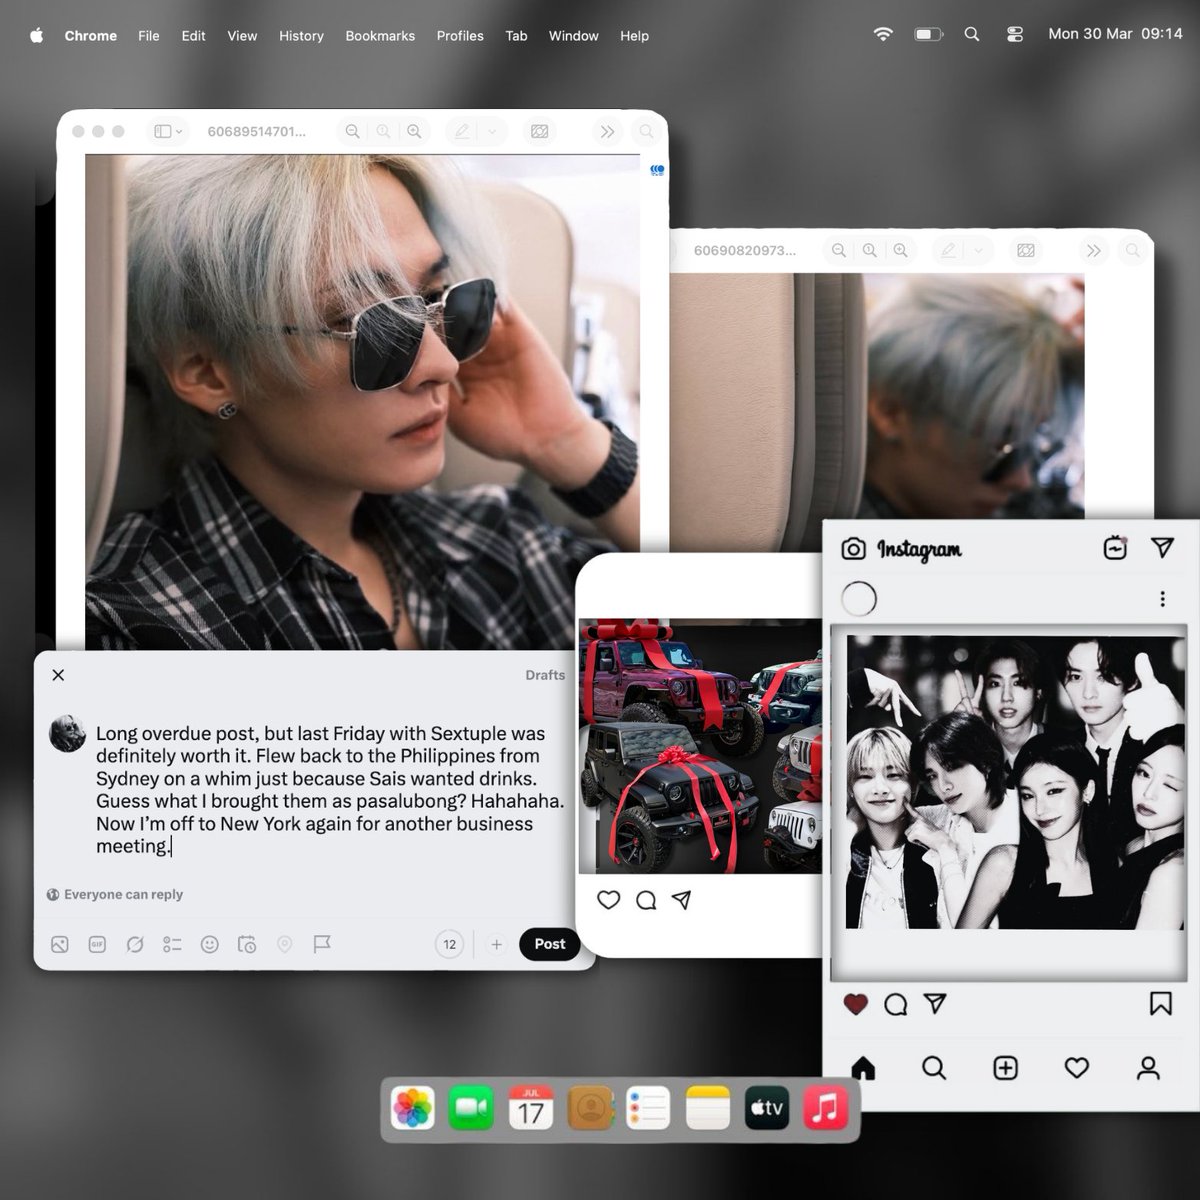The image size is (1200, 1200).
Task: Click the date and time clock
Action: (x=1115, y=34)
